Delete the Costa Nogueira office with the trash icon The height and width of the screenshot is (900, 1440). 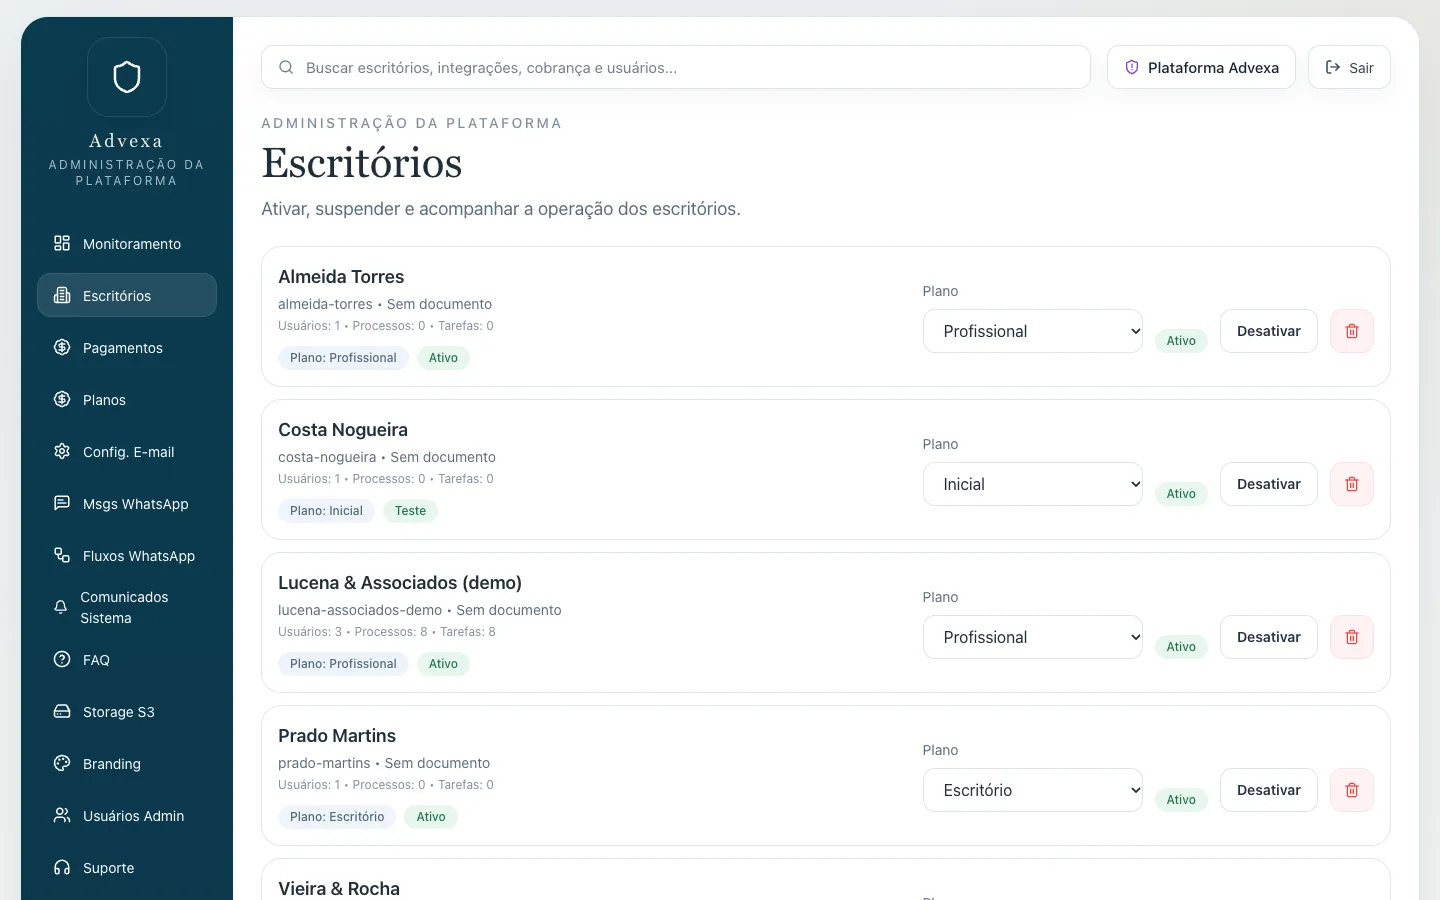tap(1352, 484)
